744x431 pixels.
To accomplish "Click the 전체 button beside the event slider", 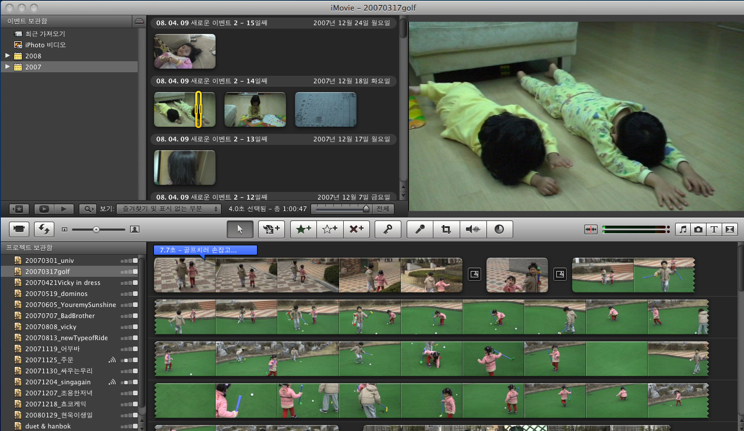I will point(383,209).
